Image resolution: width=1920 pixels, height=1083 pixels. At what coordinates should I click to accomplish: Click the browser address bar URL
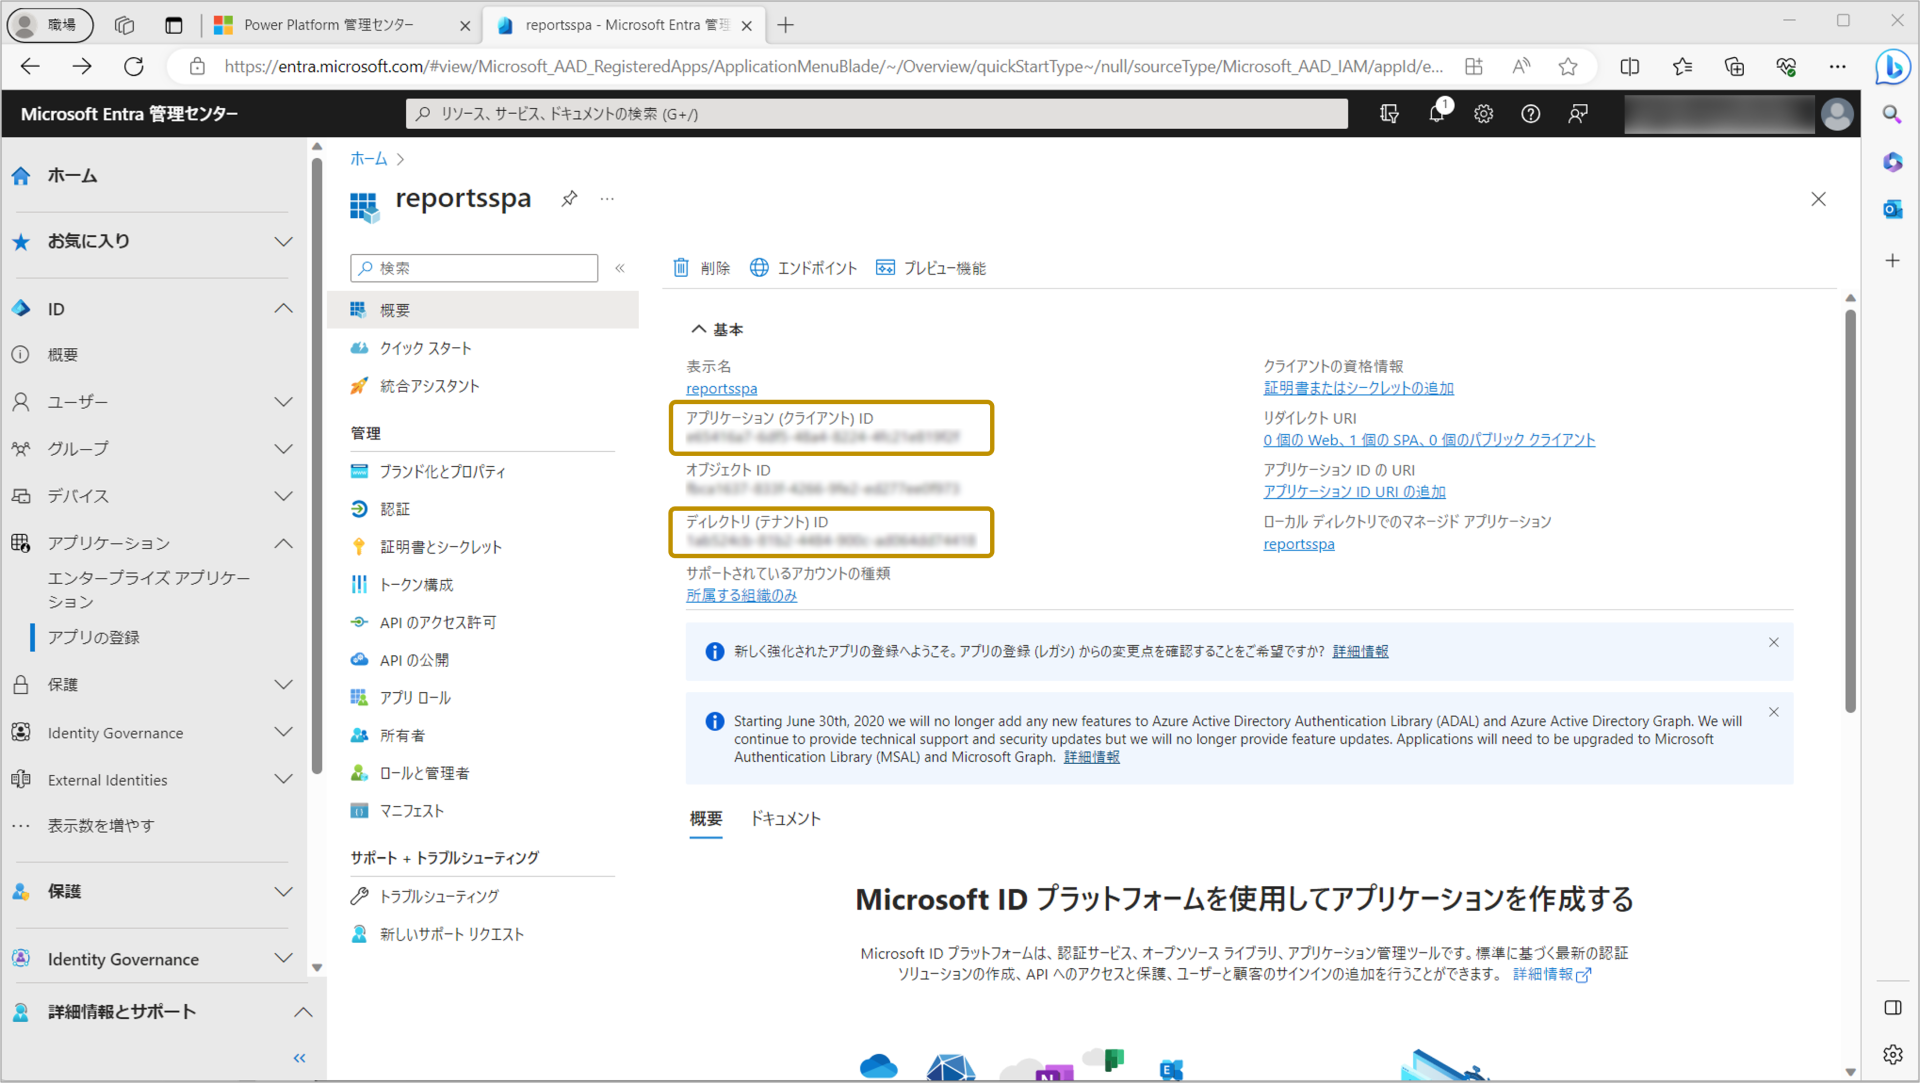point(833,66)
